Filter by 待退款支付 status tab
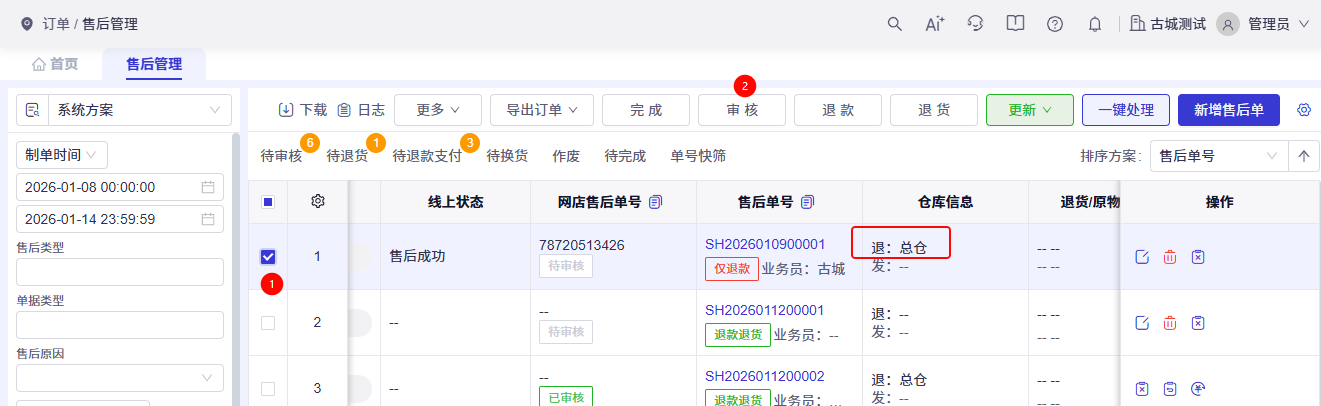Screen dimensions: 1321x406 pos(427,156)
